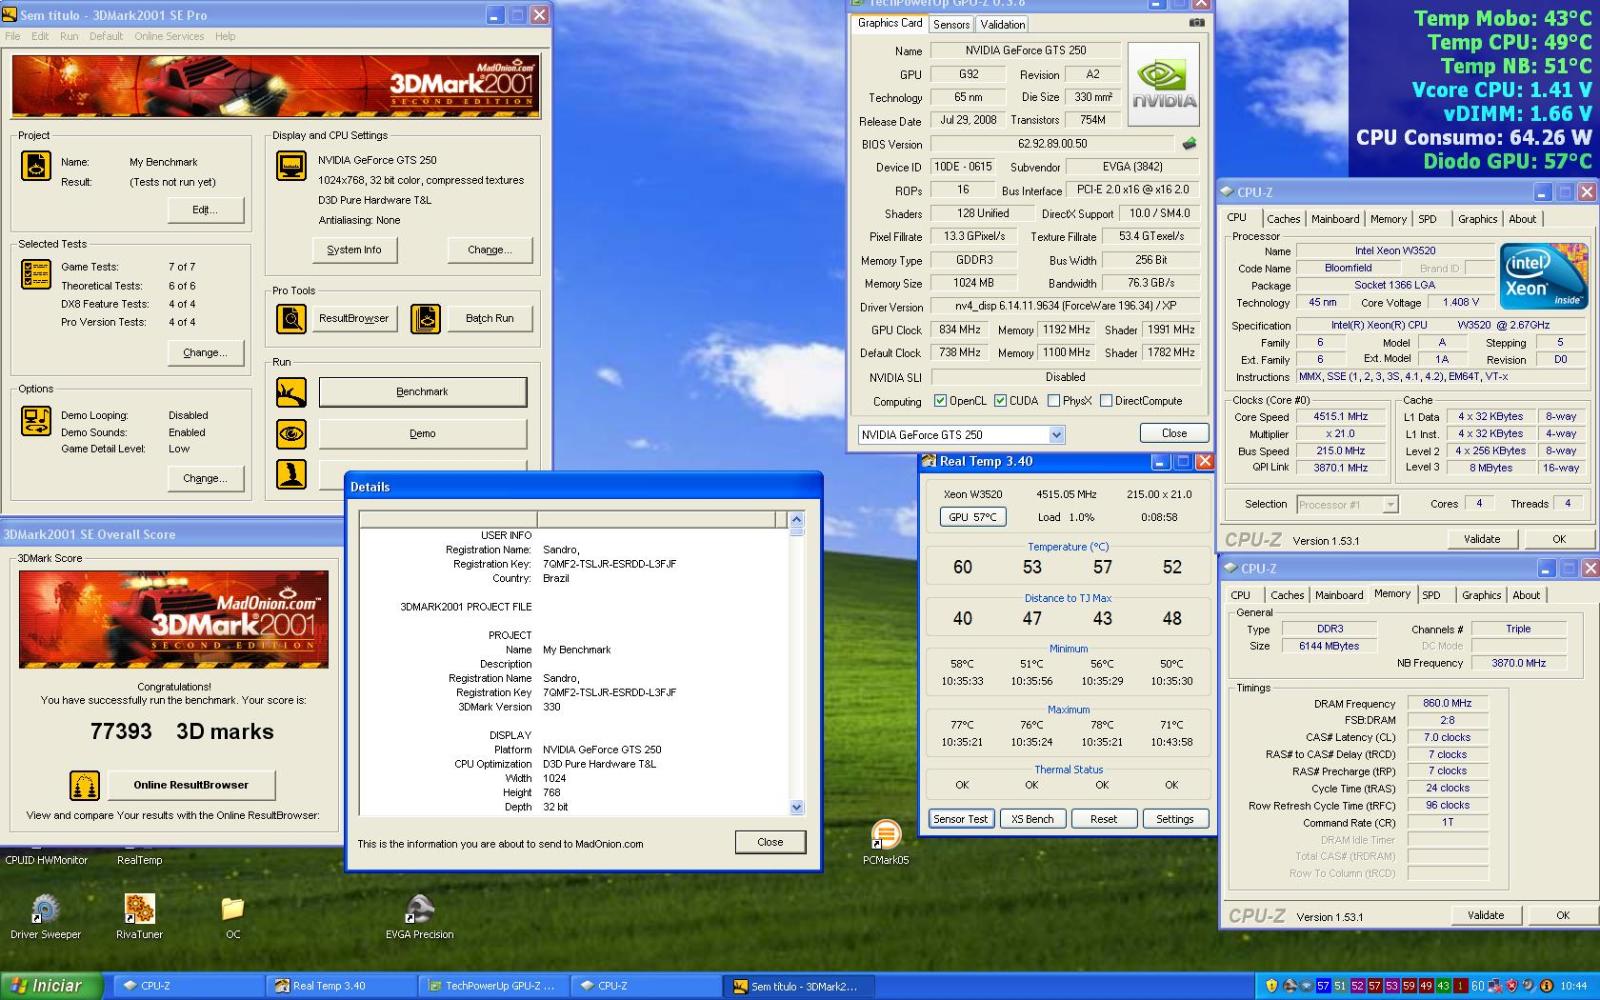1600x1000 pixels.
Task: Open the Processor #1 selection dropdown
Action: pyautogui.click(x=1390, y=505)
